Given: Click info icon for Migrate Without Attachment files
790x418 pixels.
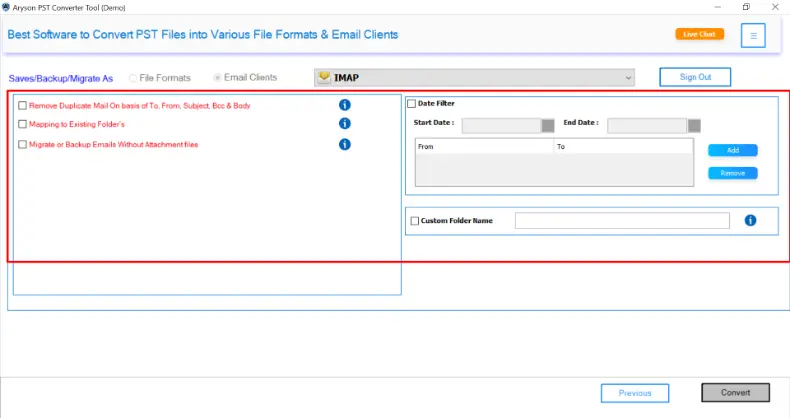Looking at the screenshot, I should [x=345, y=145].
